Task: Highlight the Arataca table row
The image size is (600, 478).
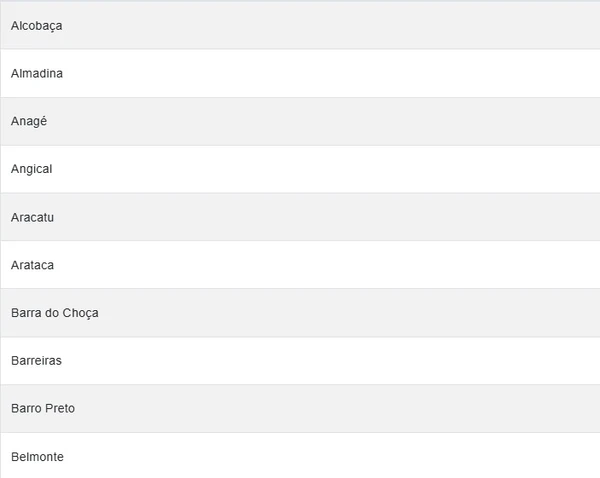Action: 300,265
